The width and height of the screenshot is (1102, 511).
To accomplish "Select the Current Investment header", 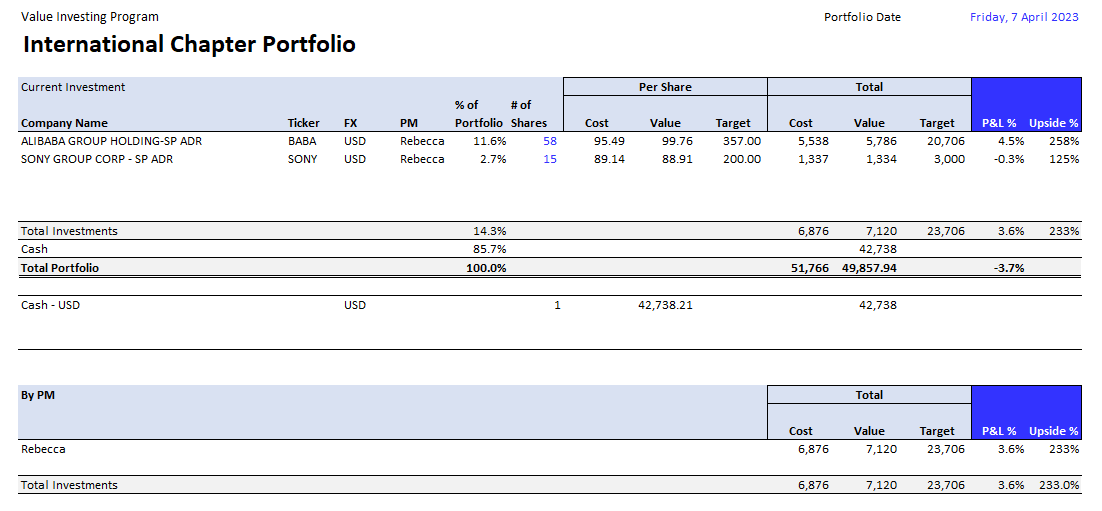I will click(x=73, y=87).
